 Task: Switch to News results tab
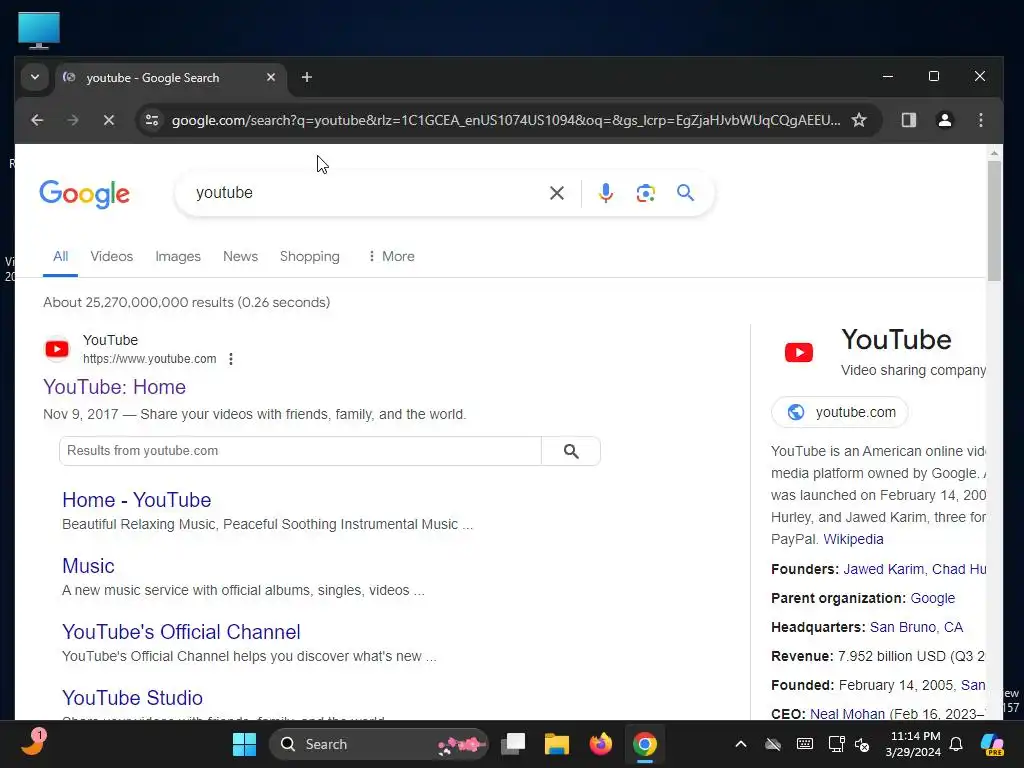(240, 257)
